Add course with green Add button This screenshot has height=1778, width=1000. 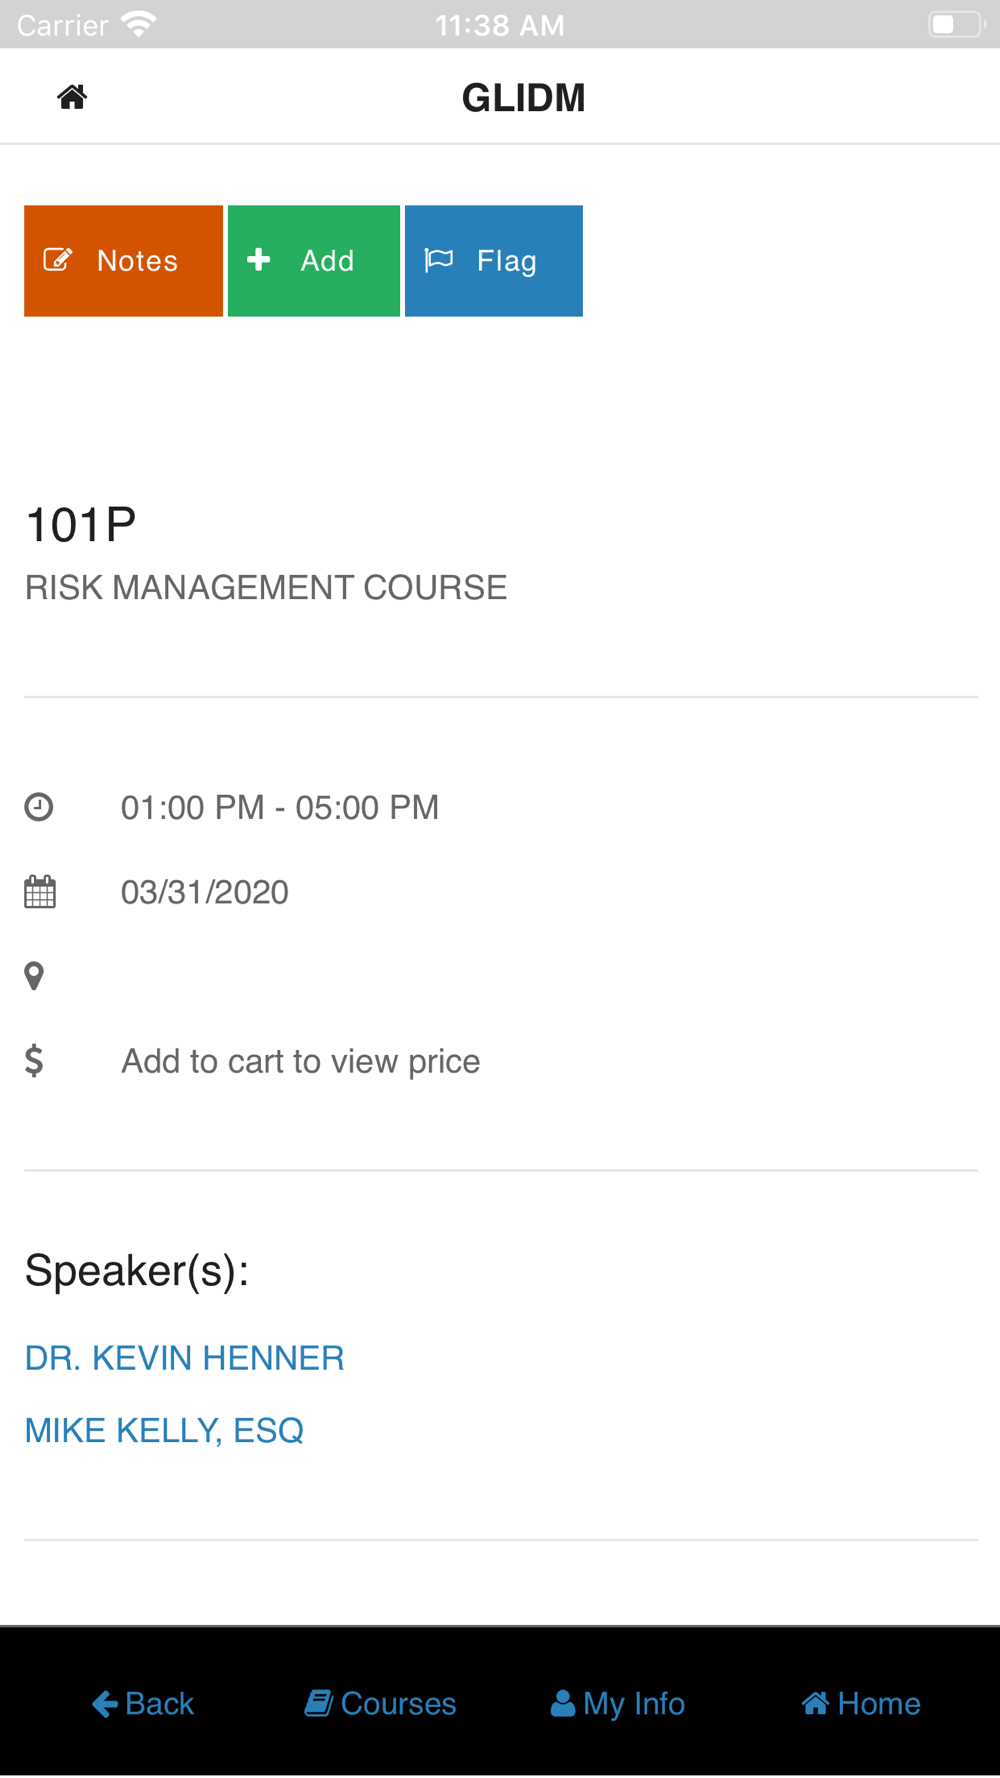pyautogui.click(x=314, y=261)
